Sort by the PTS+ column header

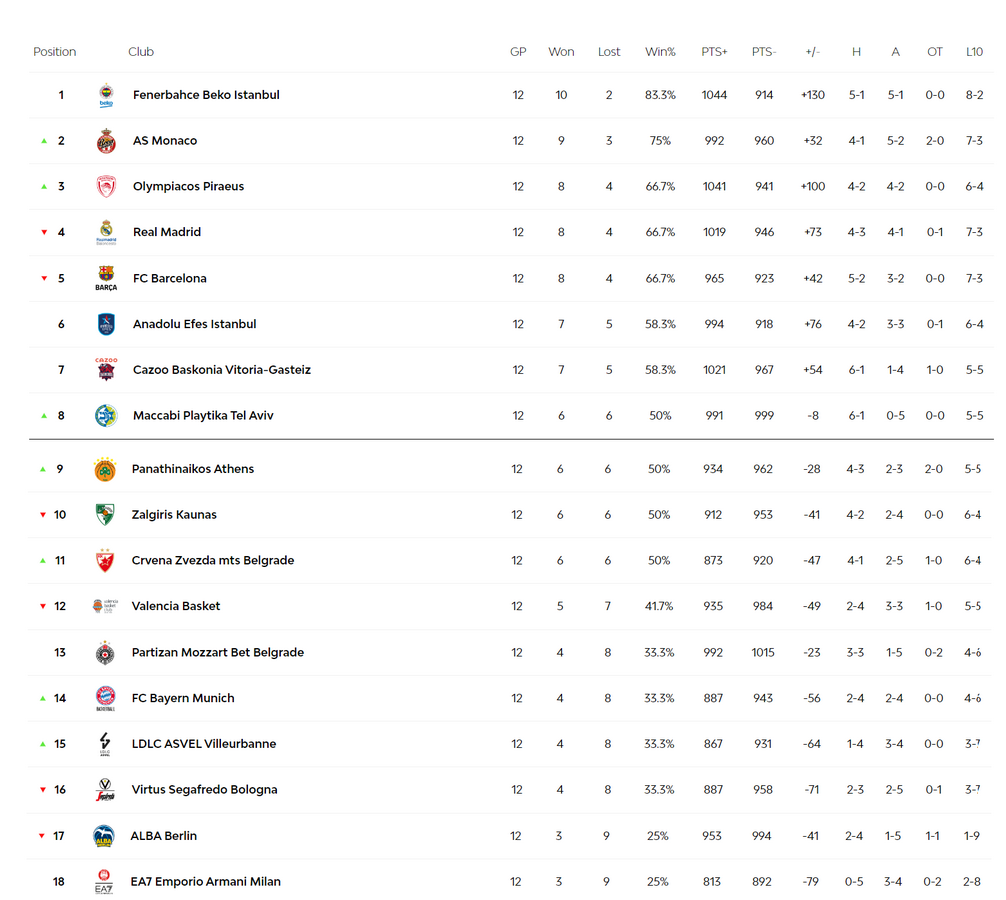(714, 52)
